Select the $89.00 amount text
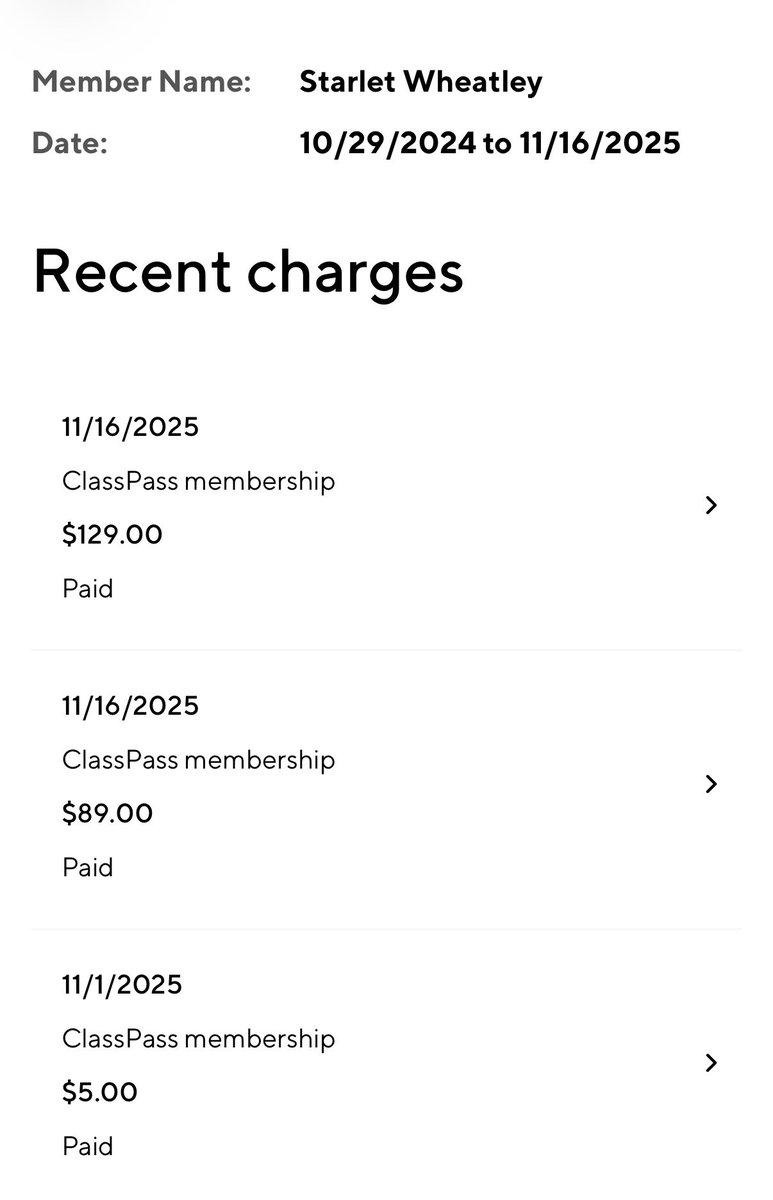 pyautogui.click(x=108, y=814)
